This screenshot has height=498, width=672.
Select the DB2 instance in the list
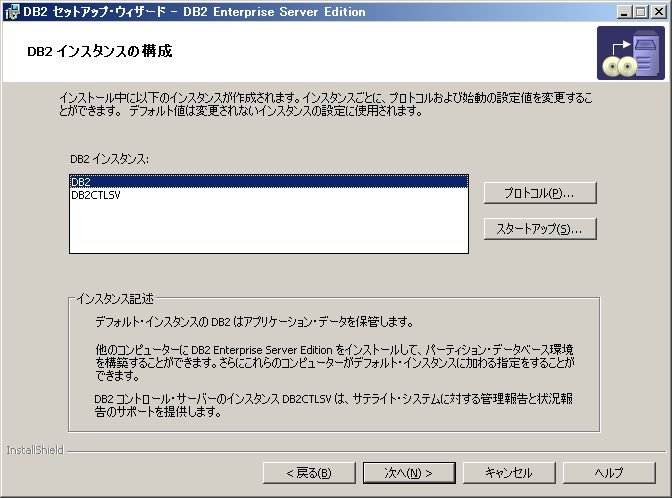269,182
